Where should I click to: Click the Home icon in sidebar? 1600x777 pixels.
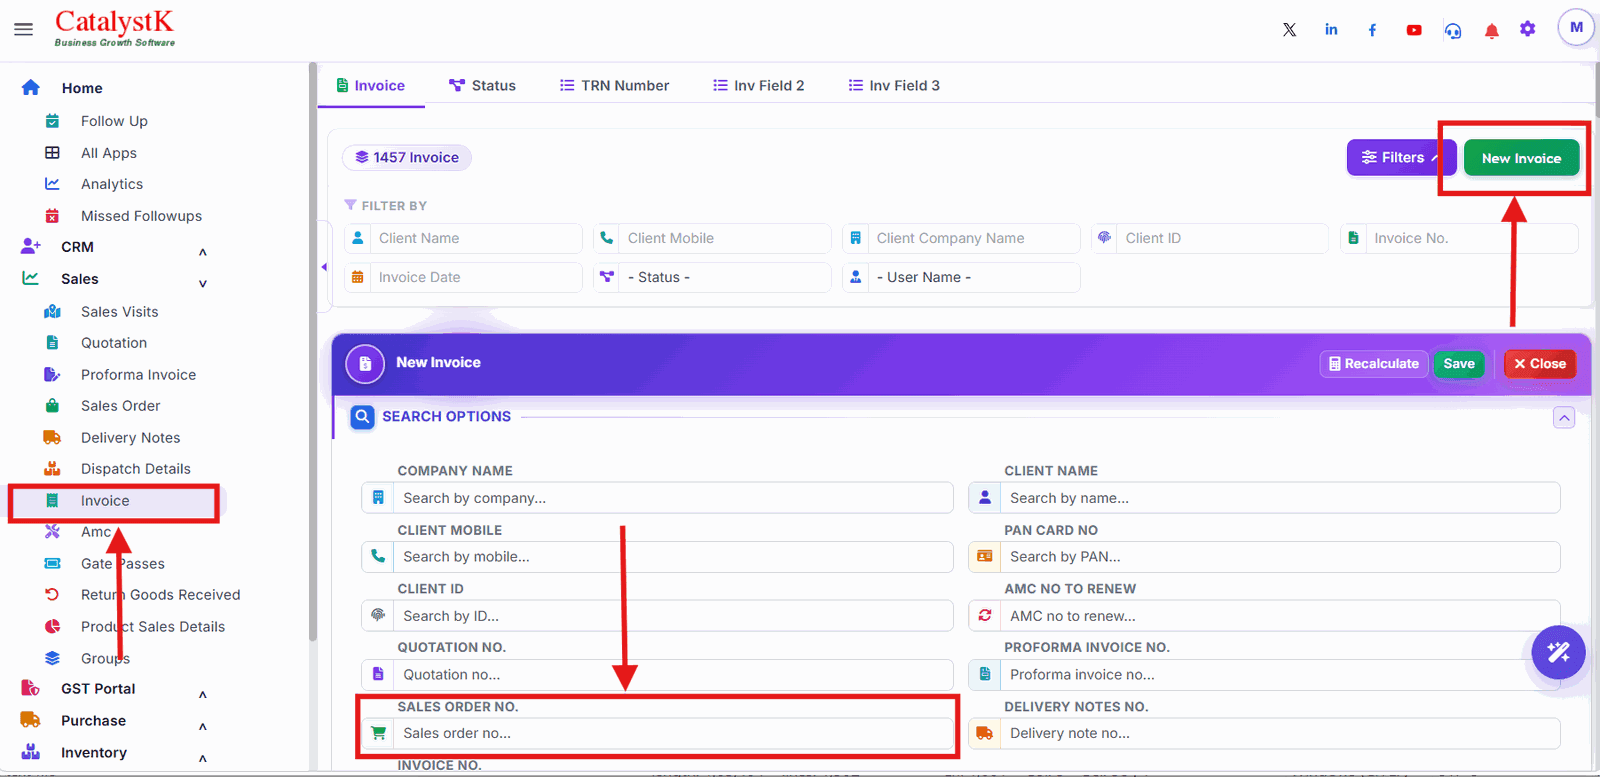(31, 88)
